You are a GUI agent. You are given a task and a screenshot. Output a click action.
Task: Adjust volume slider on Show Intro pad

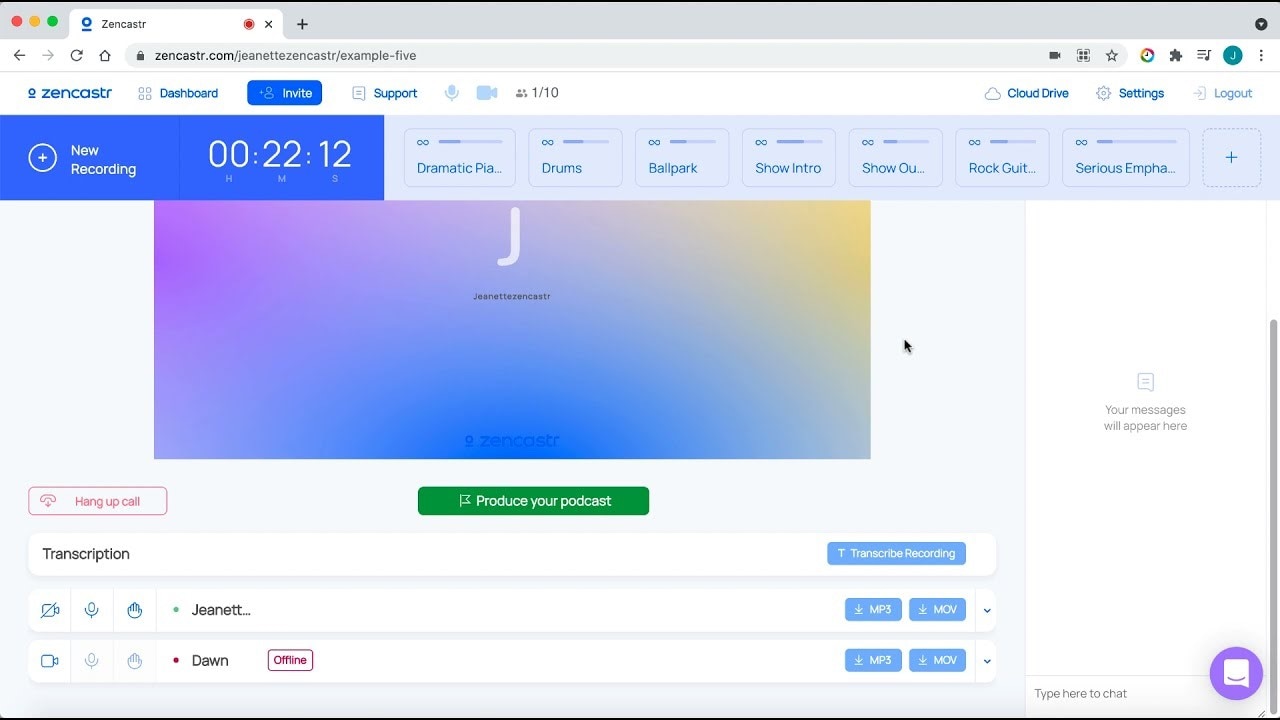click(x=800, y=142)
